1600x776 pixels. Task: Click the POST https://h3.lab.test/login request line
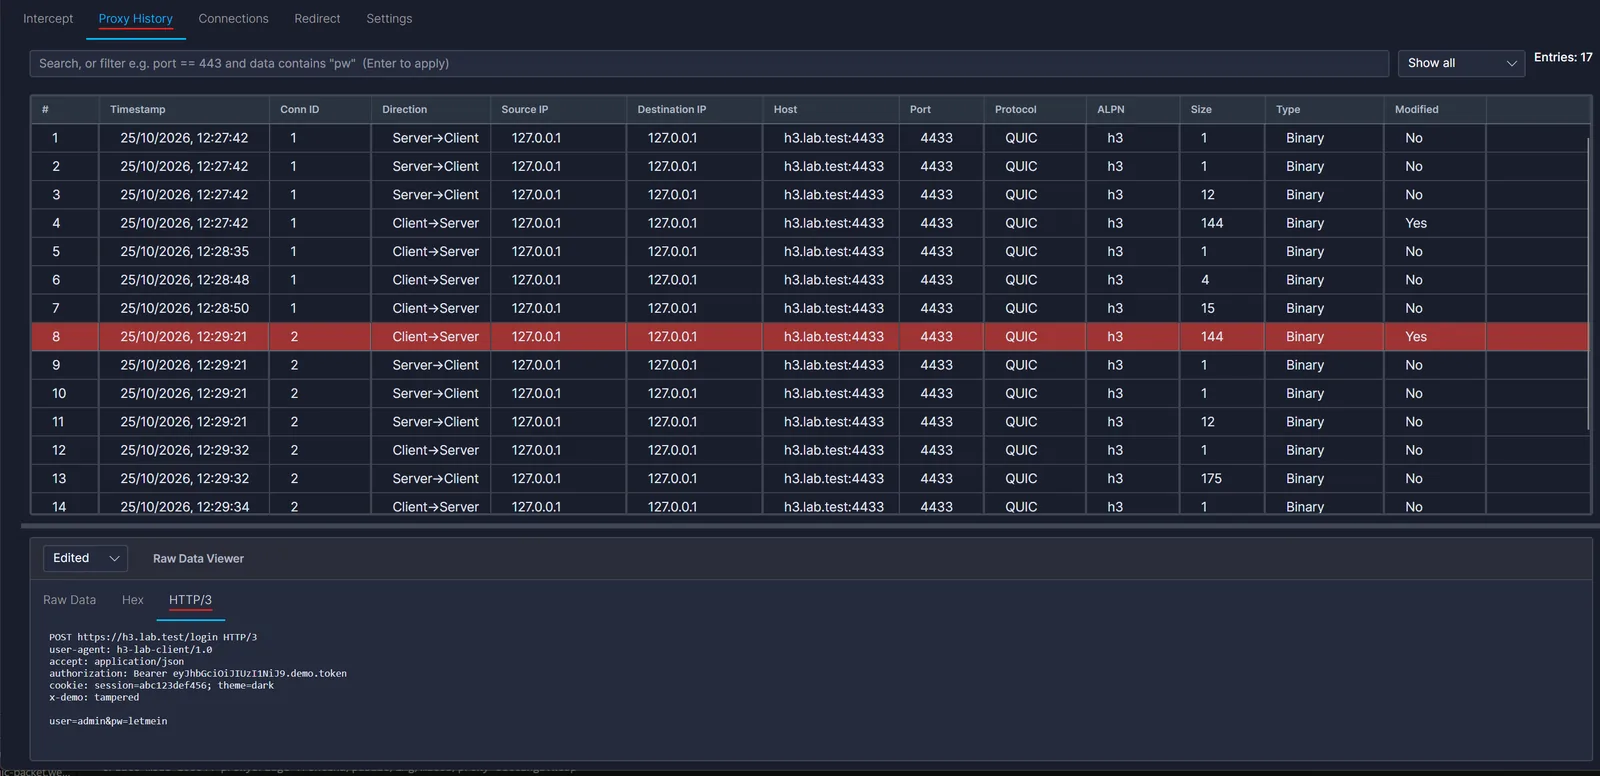click(153, 637)
